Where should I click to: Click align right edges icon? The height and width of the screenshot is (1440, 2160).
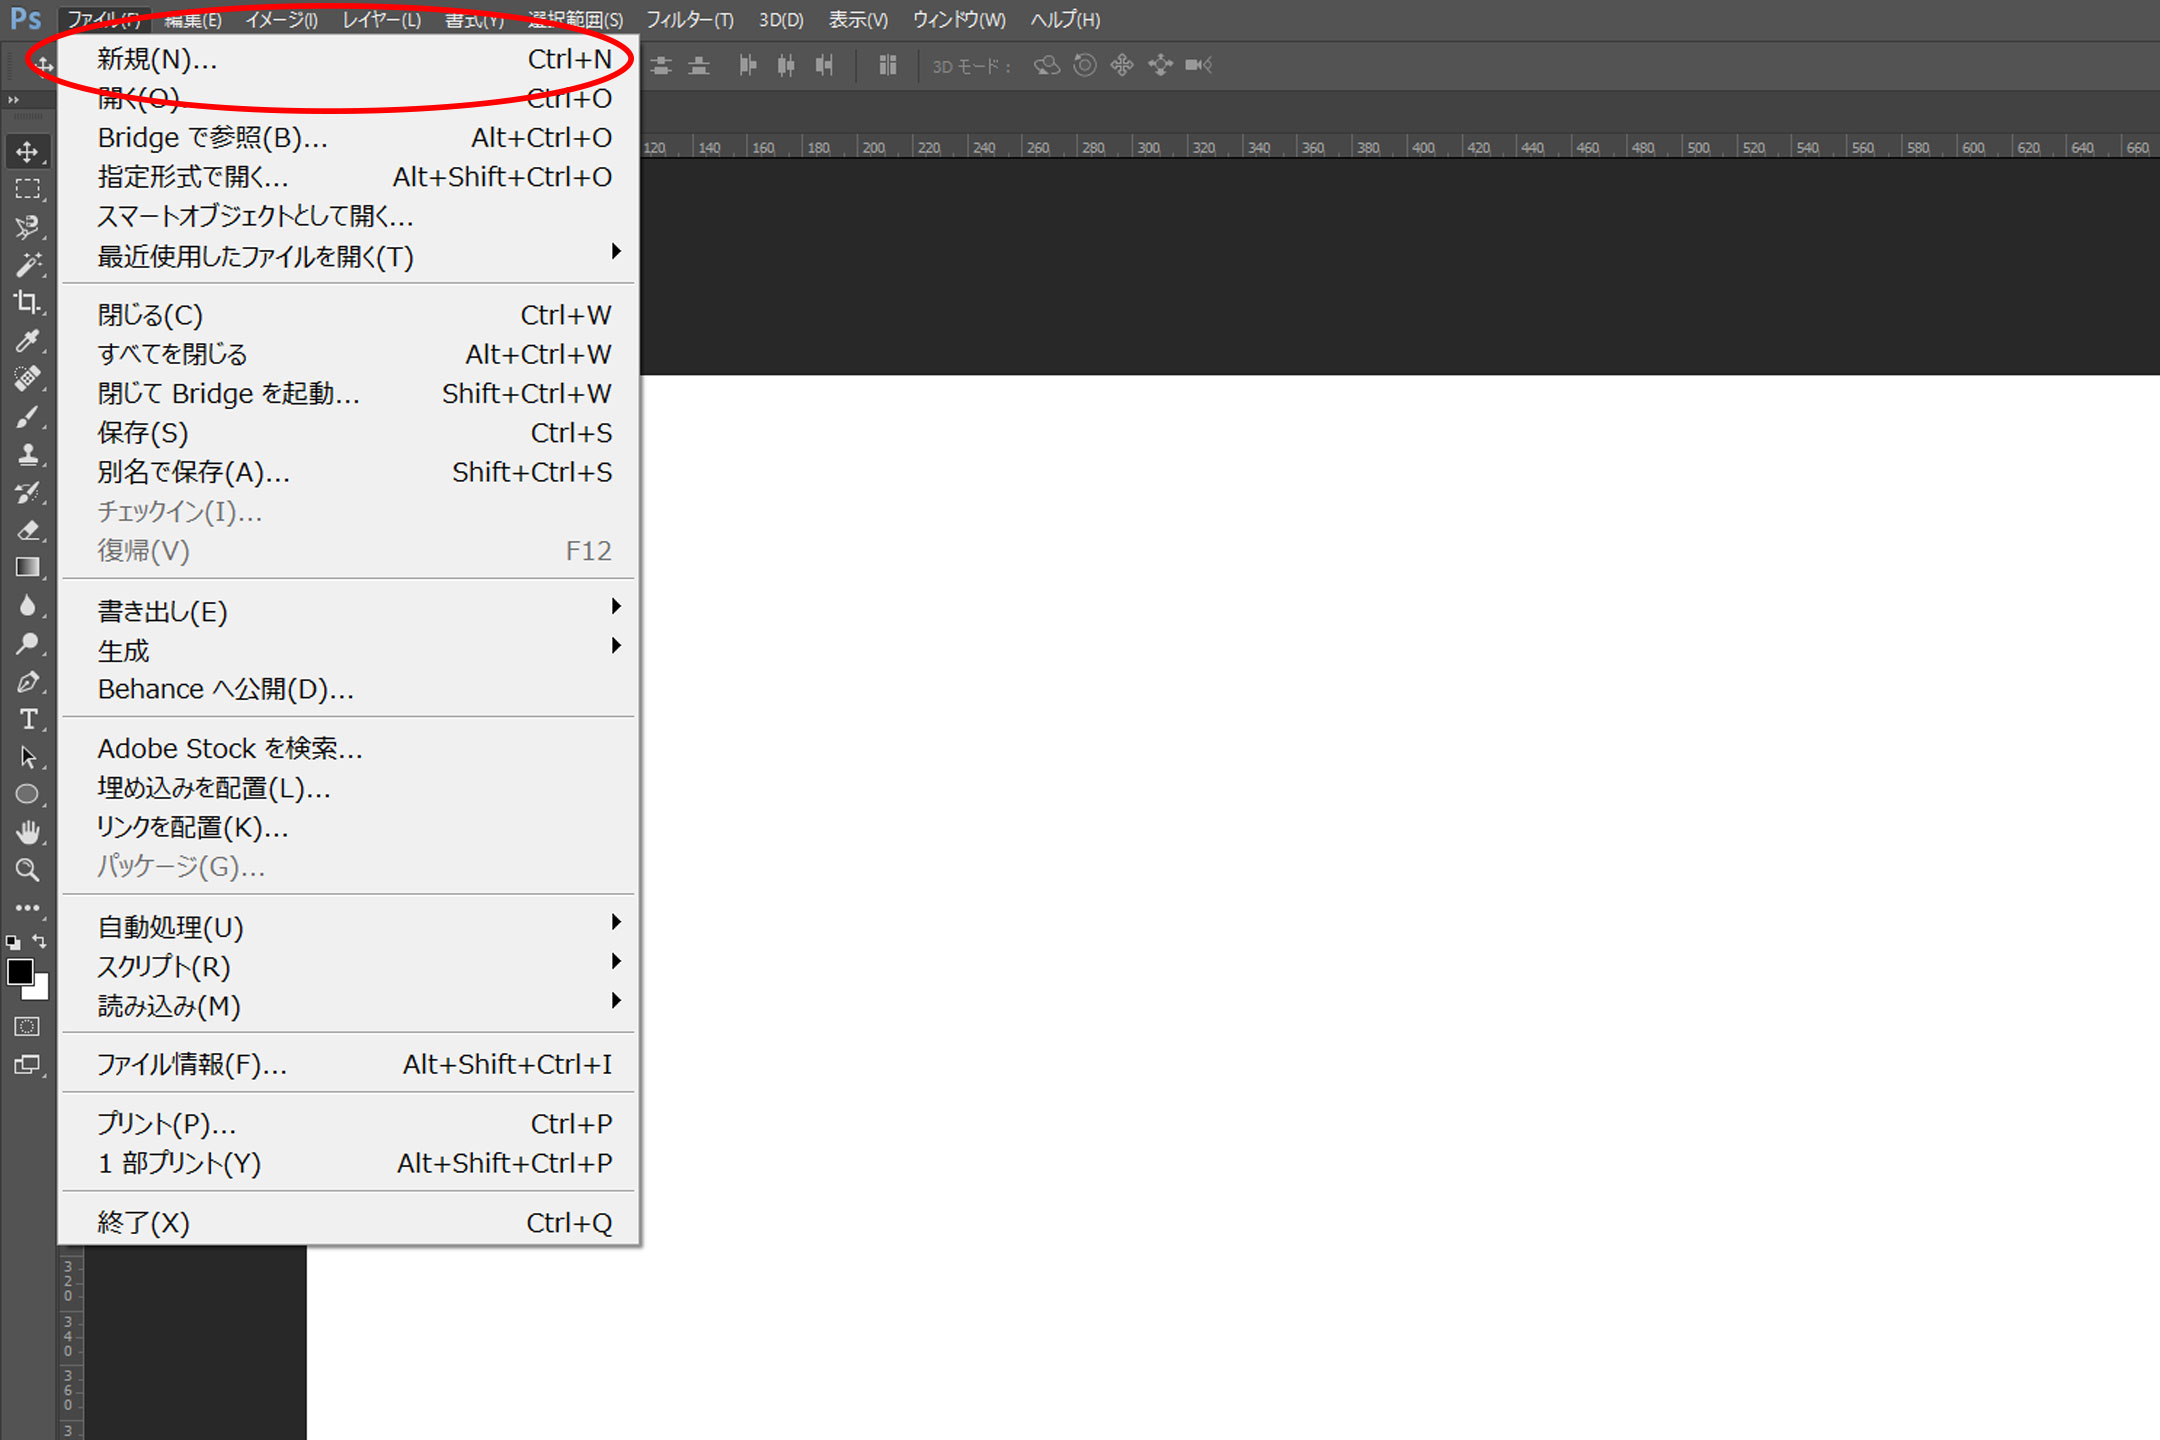pyautogui.click(x=824, y=66)
